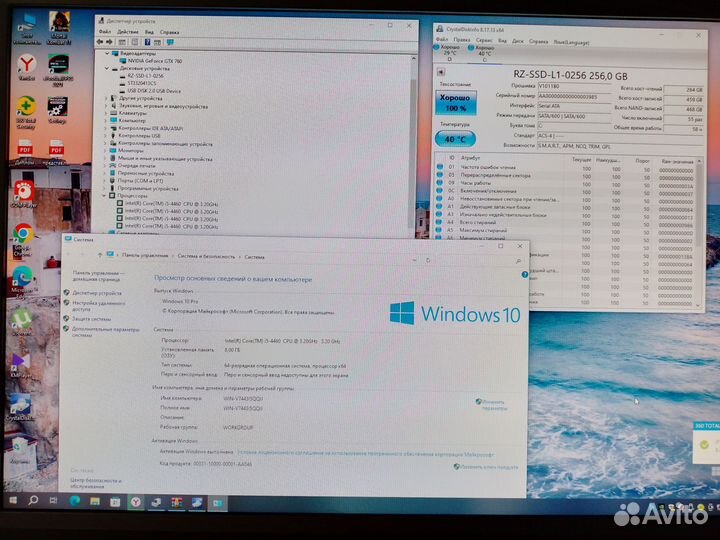Open Справка menu in Device Manager
Screen dimensions: 720x540
[169, 32]
